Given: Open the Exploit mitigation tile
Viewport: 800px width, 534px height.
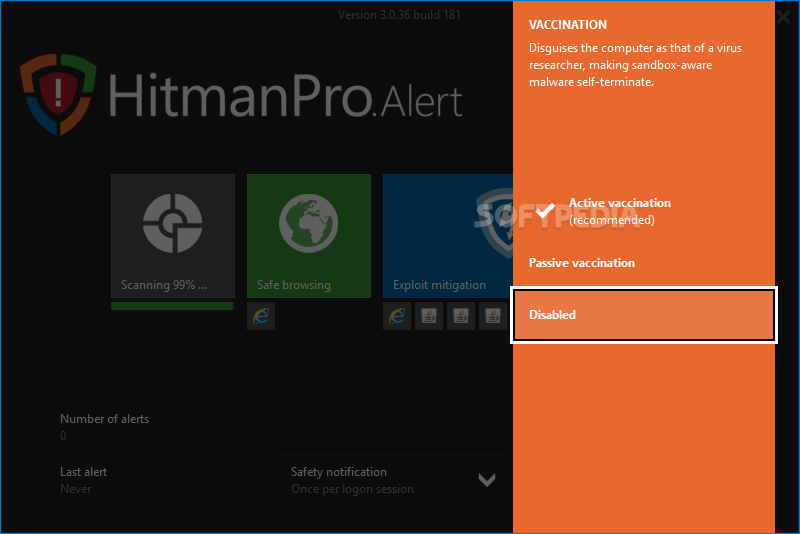Looking at the screenshot, I should (x=448, y=236).
